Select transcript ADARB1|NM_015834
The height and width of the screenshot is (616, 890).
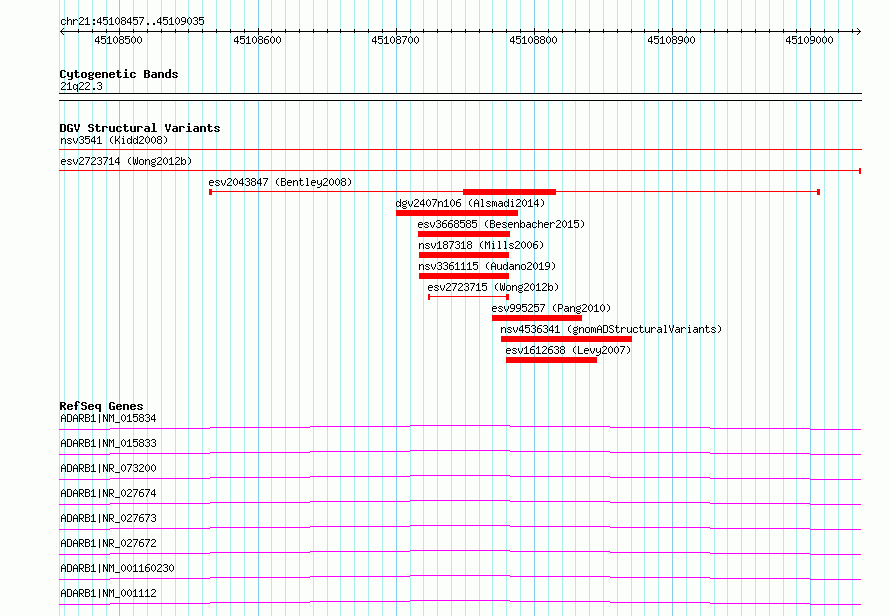coord(108,418)
